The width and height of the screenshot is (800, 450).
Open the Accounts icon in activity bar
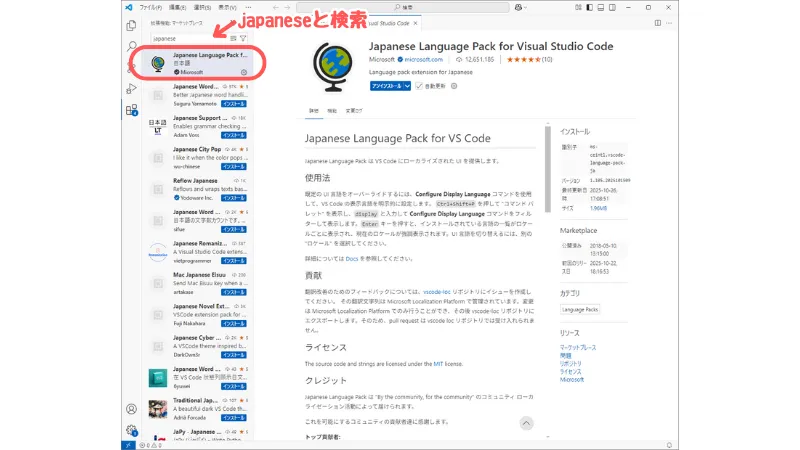pos(132,409)
